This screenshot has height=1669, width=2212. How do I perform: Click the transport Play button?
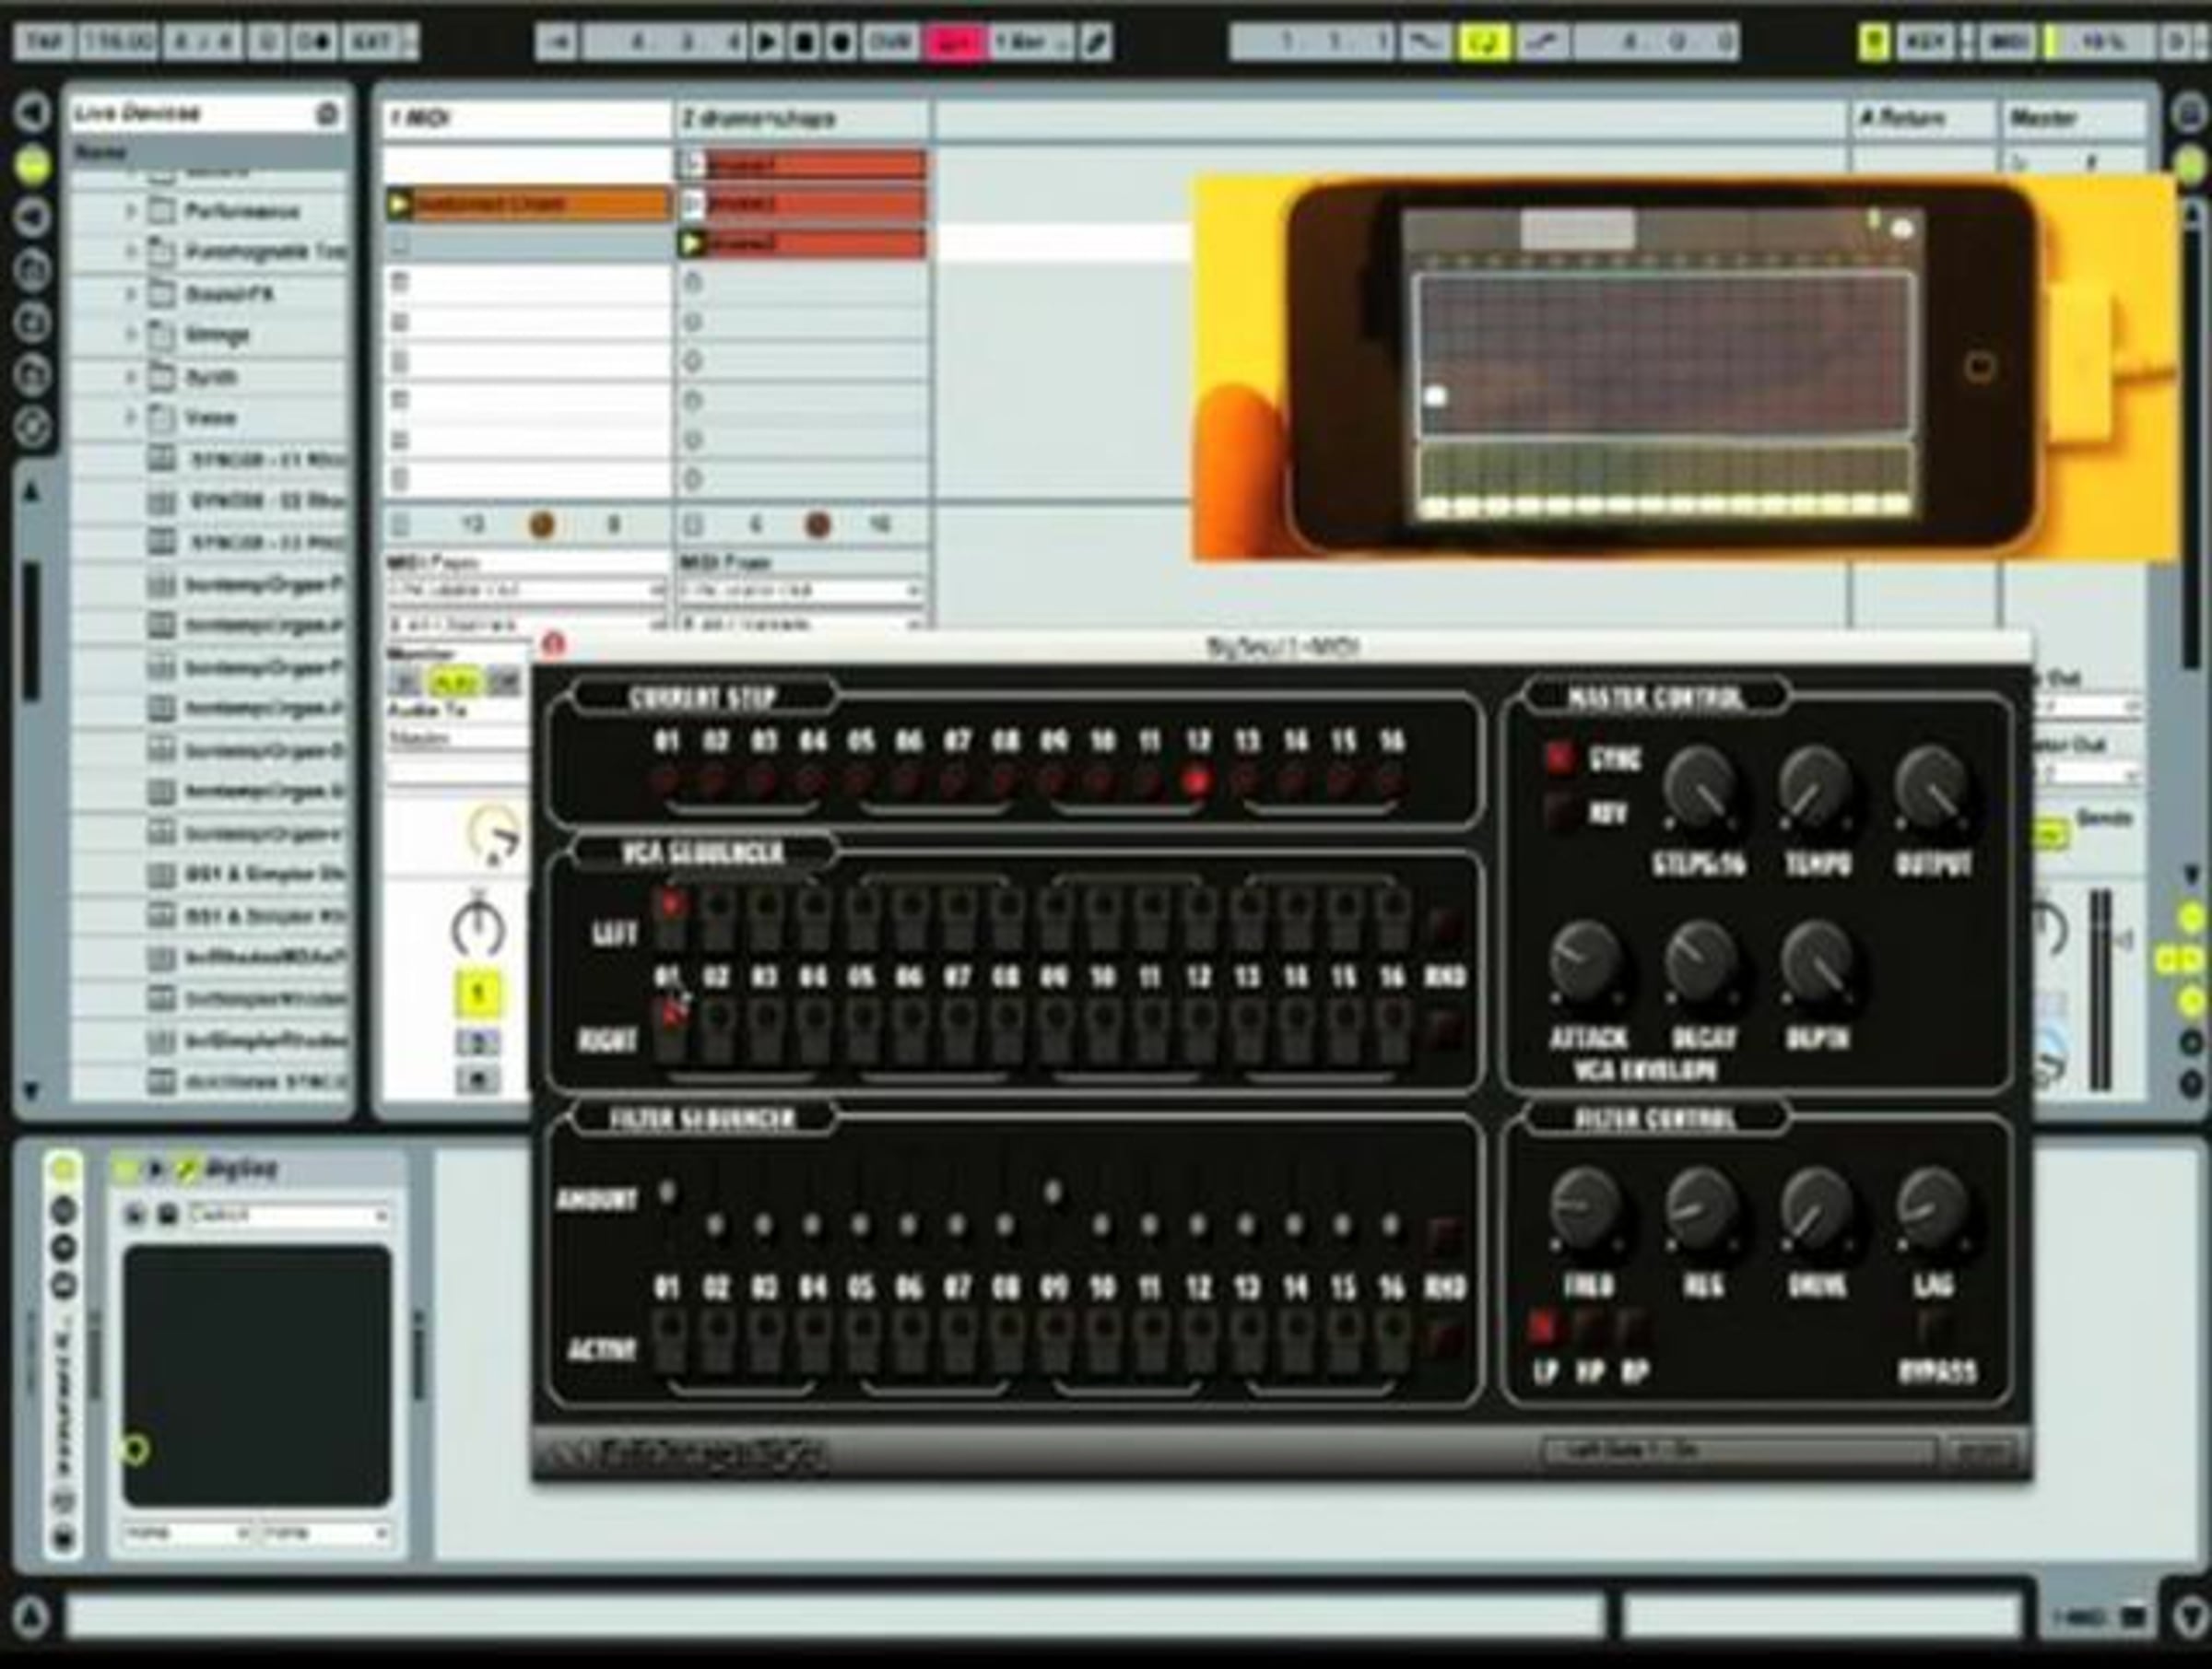click(x=767, y=42)
